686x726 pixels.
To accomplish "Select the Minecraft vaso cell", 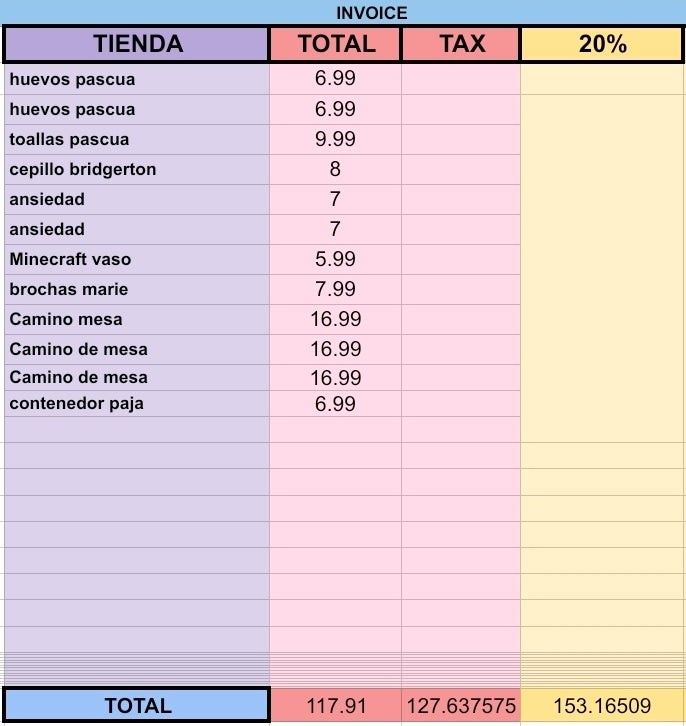I will point(137,259).
